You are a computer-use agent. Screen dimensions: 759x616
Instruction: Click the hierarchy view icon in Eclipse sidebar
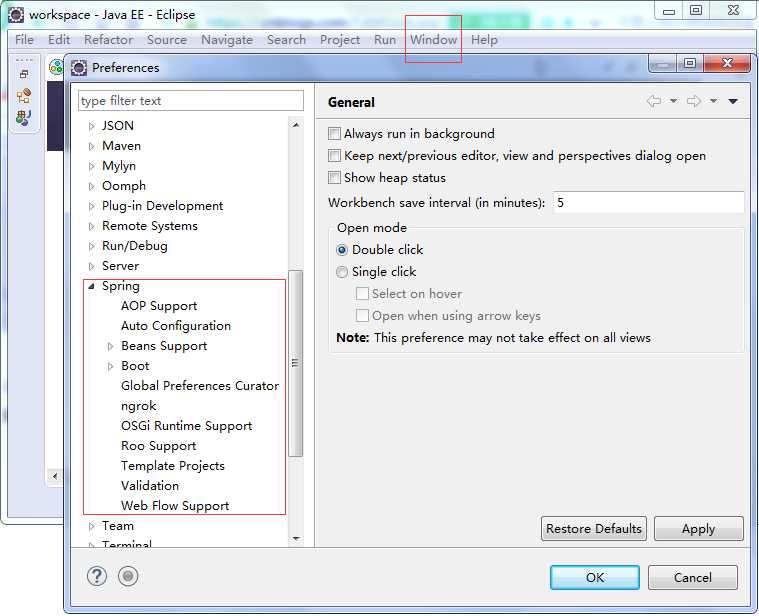click(24, 96)
